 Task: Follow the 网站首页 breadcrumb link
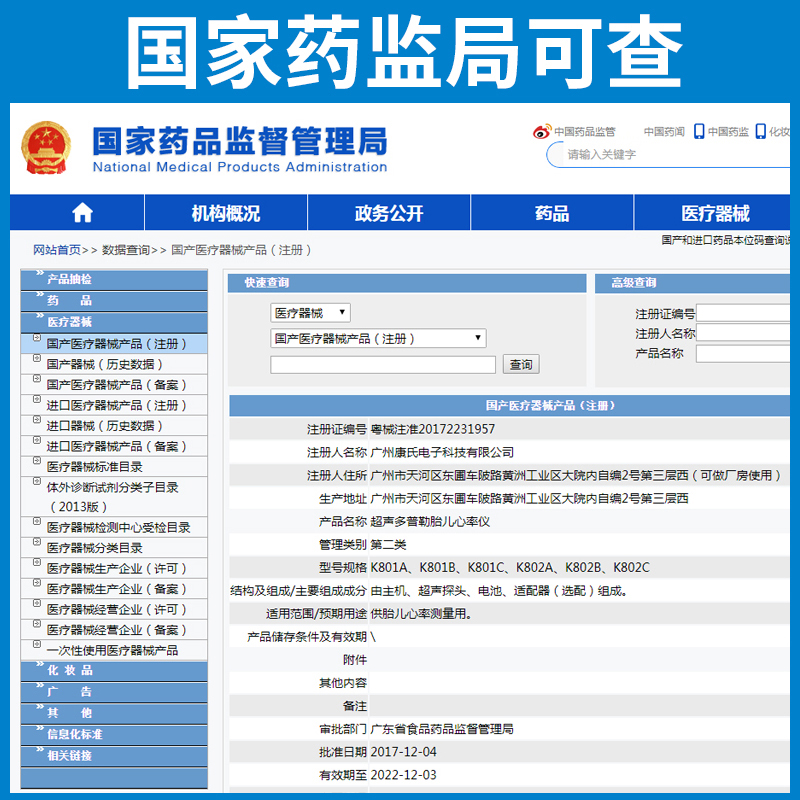coord(57,250)
